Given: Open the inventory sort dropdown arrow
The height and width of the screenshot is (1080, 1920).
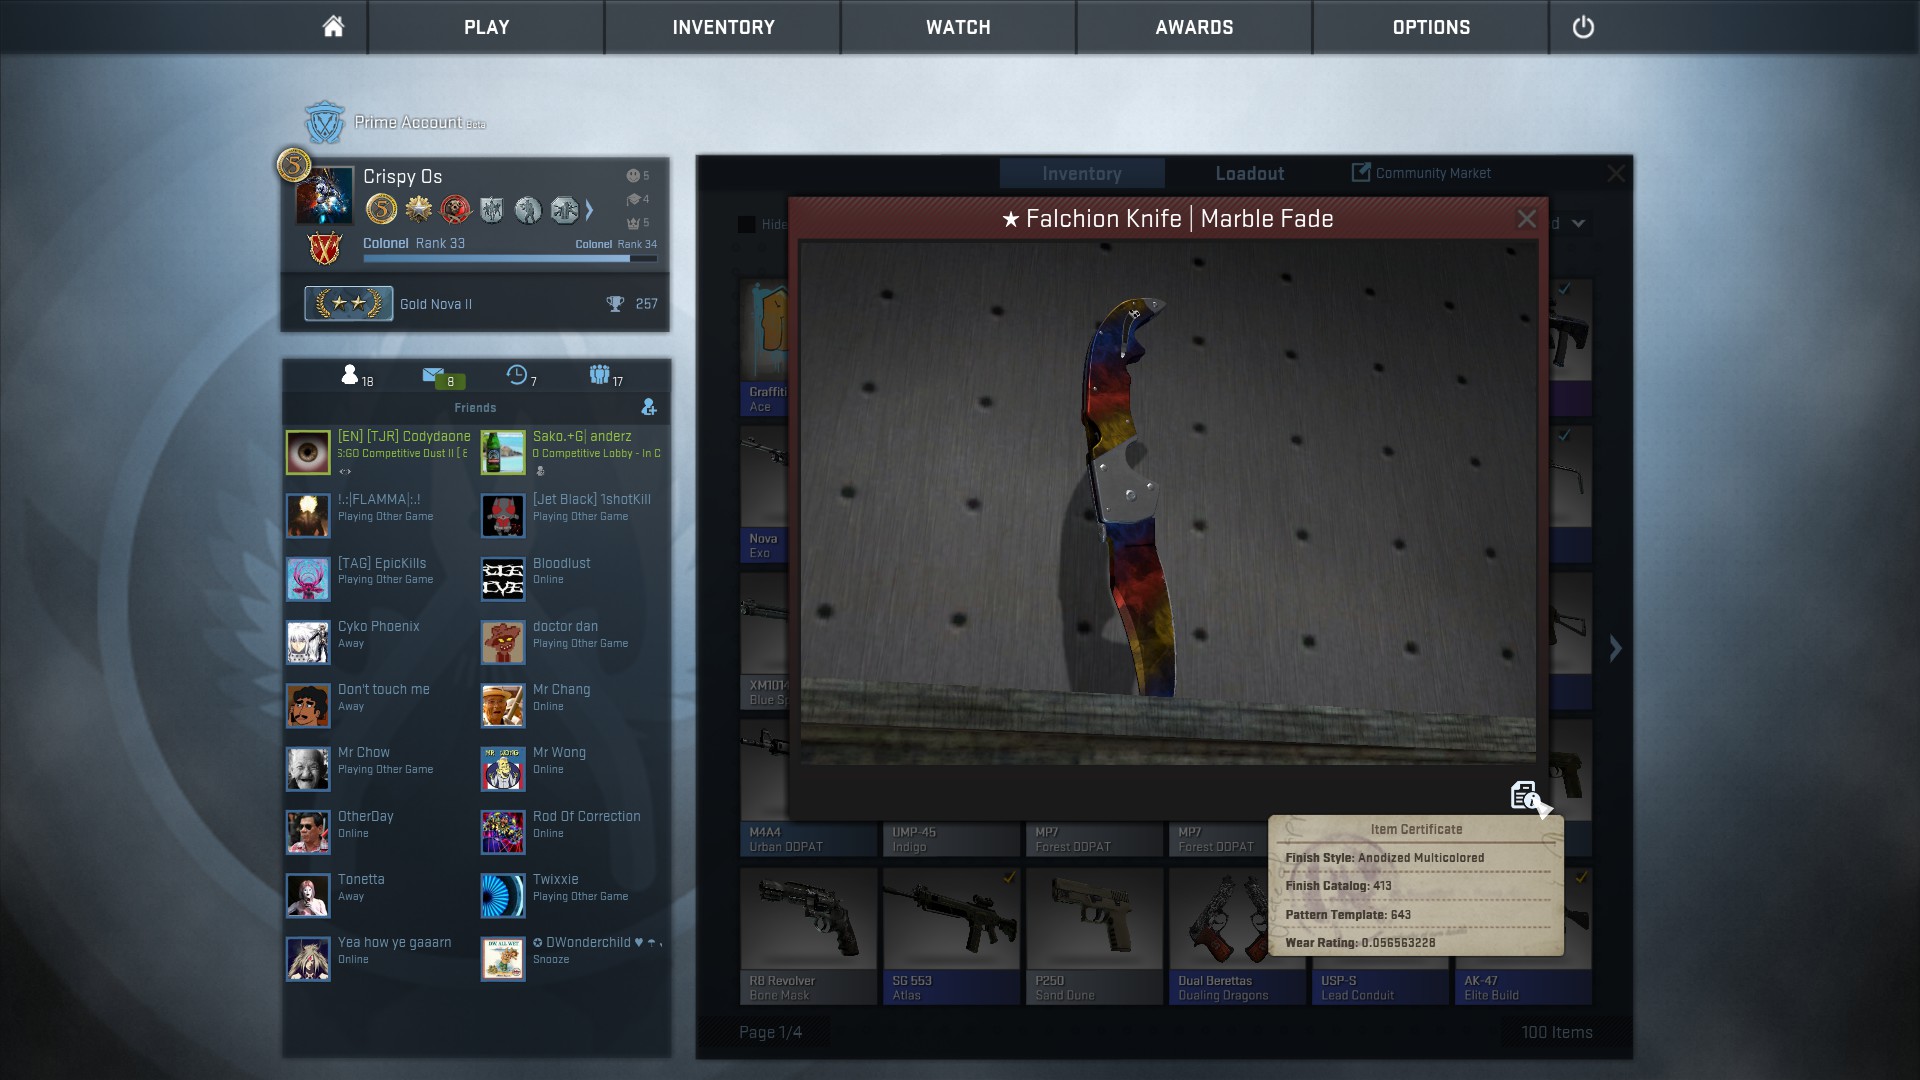Looking at the screenshot, I should click(1578, 224).
